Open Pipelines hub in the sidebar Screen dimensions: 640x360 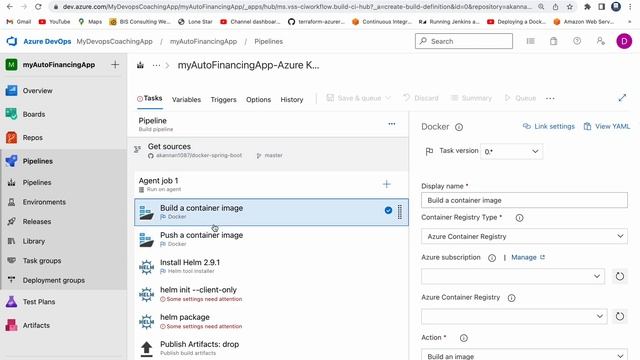38,161
